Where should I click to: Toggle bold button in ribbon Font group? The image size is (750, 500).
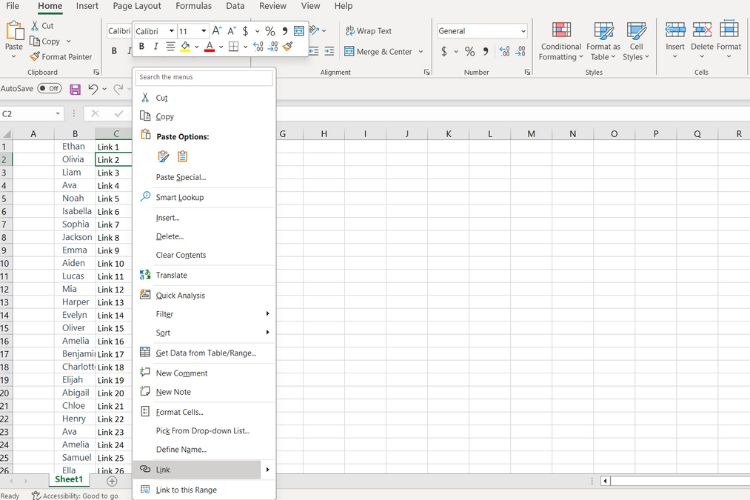[114, 51]
